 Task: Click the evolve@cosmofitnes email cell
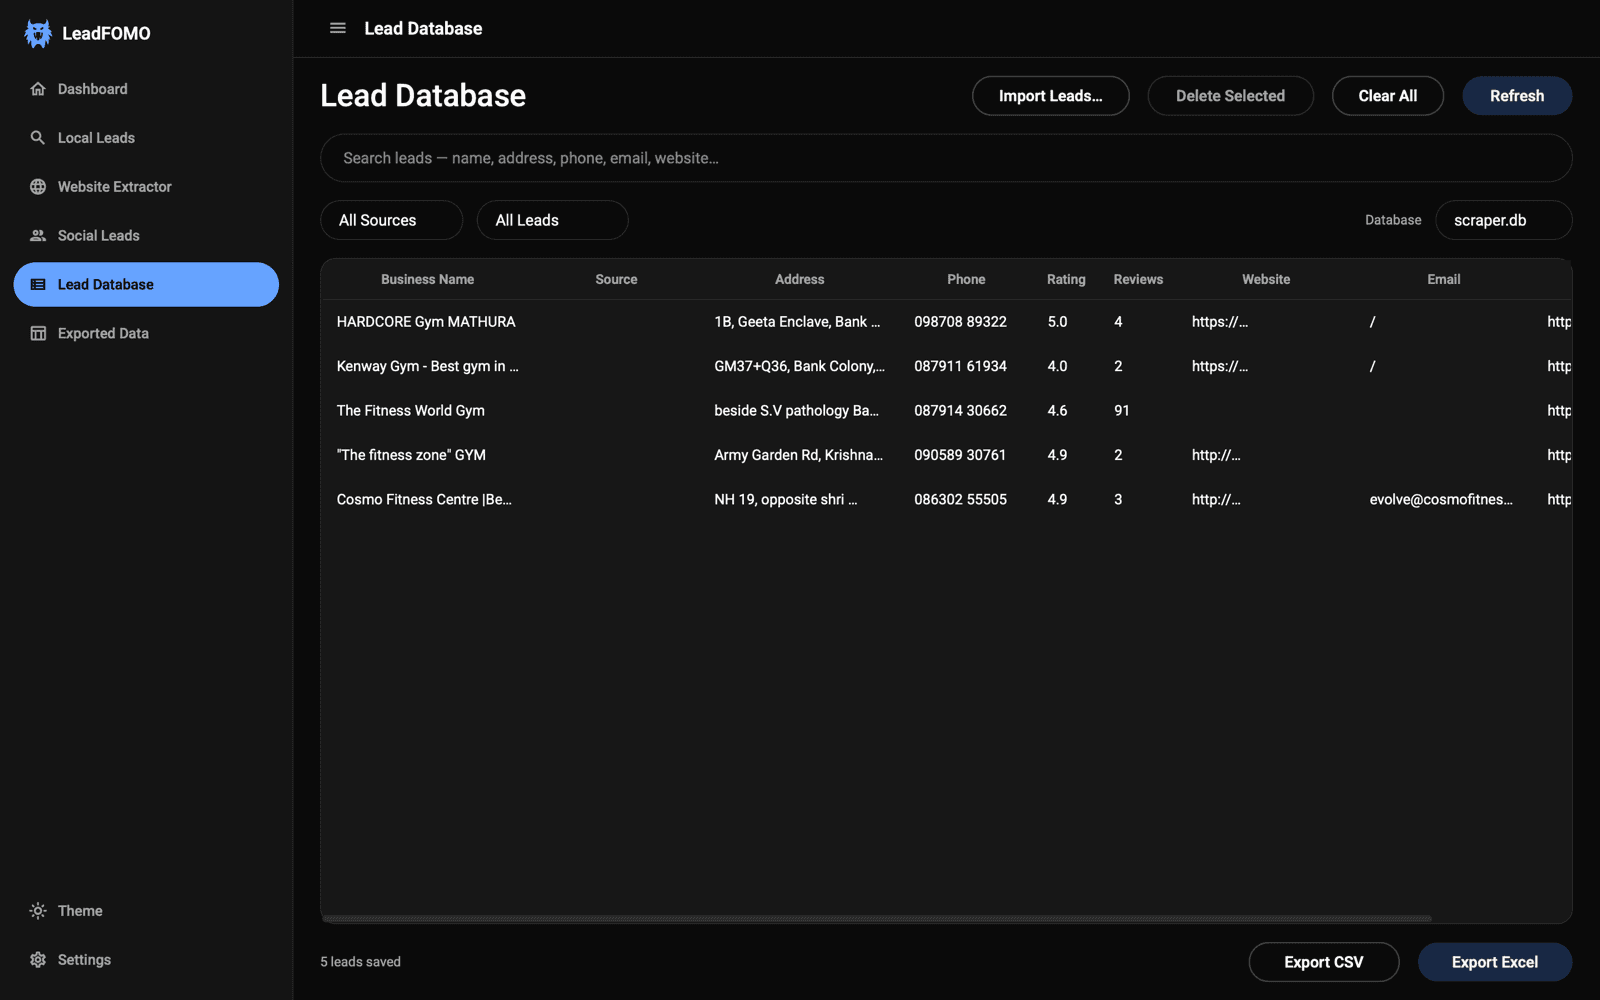pos(1441,499)
